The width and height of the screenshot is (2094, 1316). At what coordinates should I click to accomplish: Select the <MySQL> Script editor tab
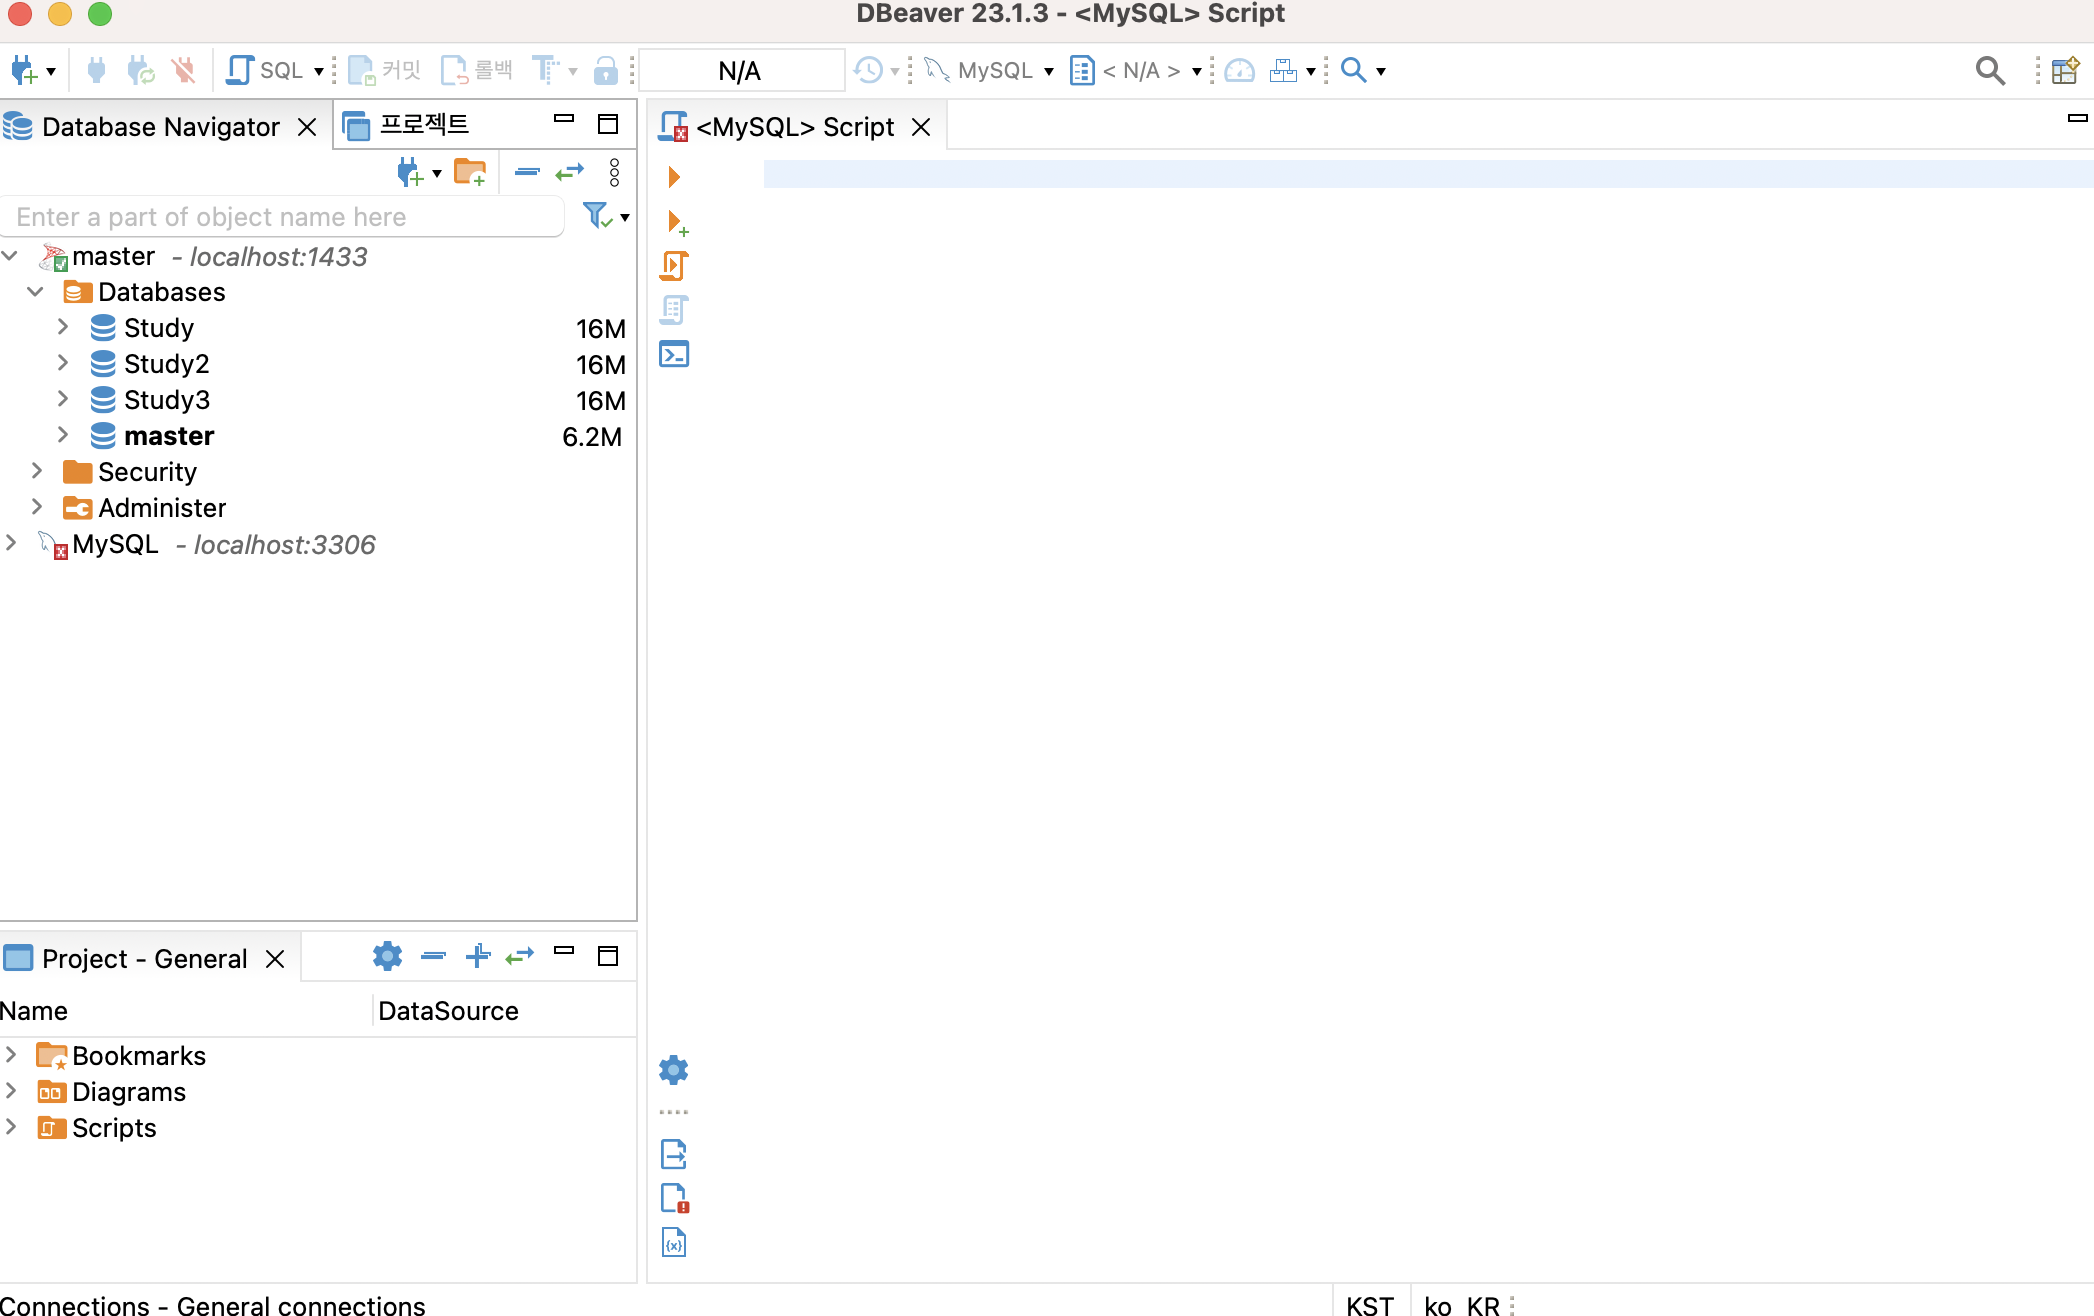tap(794, 127)
